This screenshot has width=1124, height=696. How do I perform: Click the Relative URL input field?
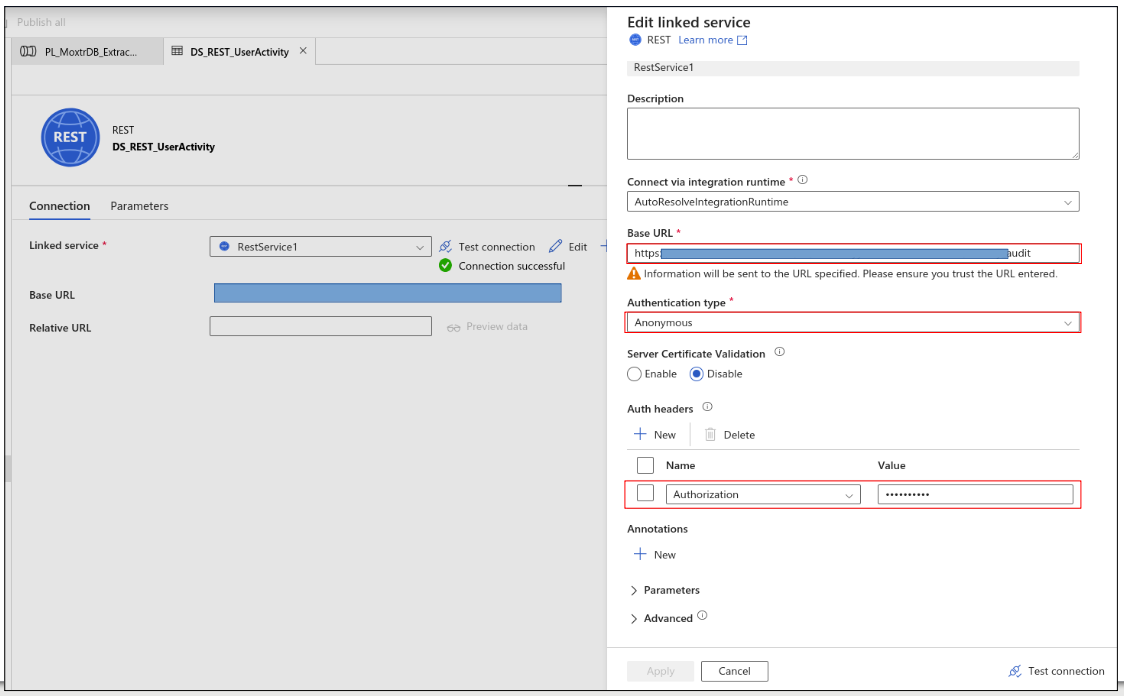(320, 326)
